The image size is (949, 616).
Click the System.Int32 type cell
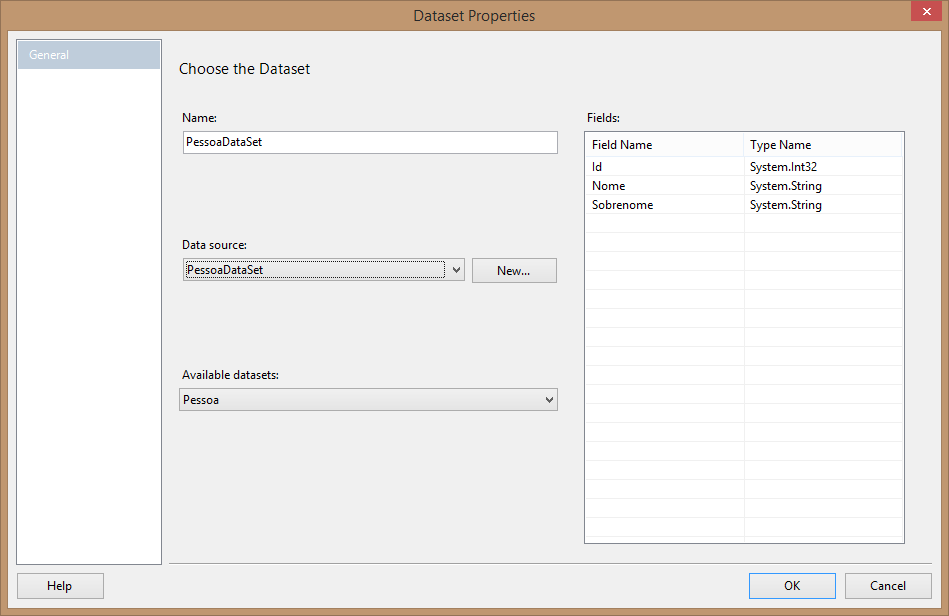coord(822,167)
